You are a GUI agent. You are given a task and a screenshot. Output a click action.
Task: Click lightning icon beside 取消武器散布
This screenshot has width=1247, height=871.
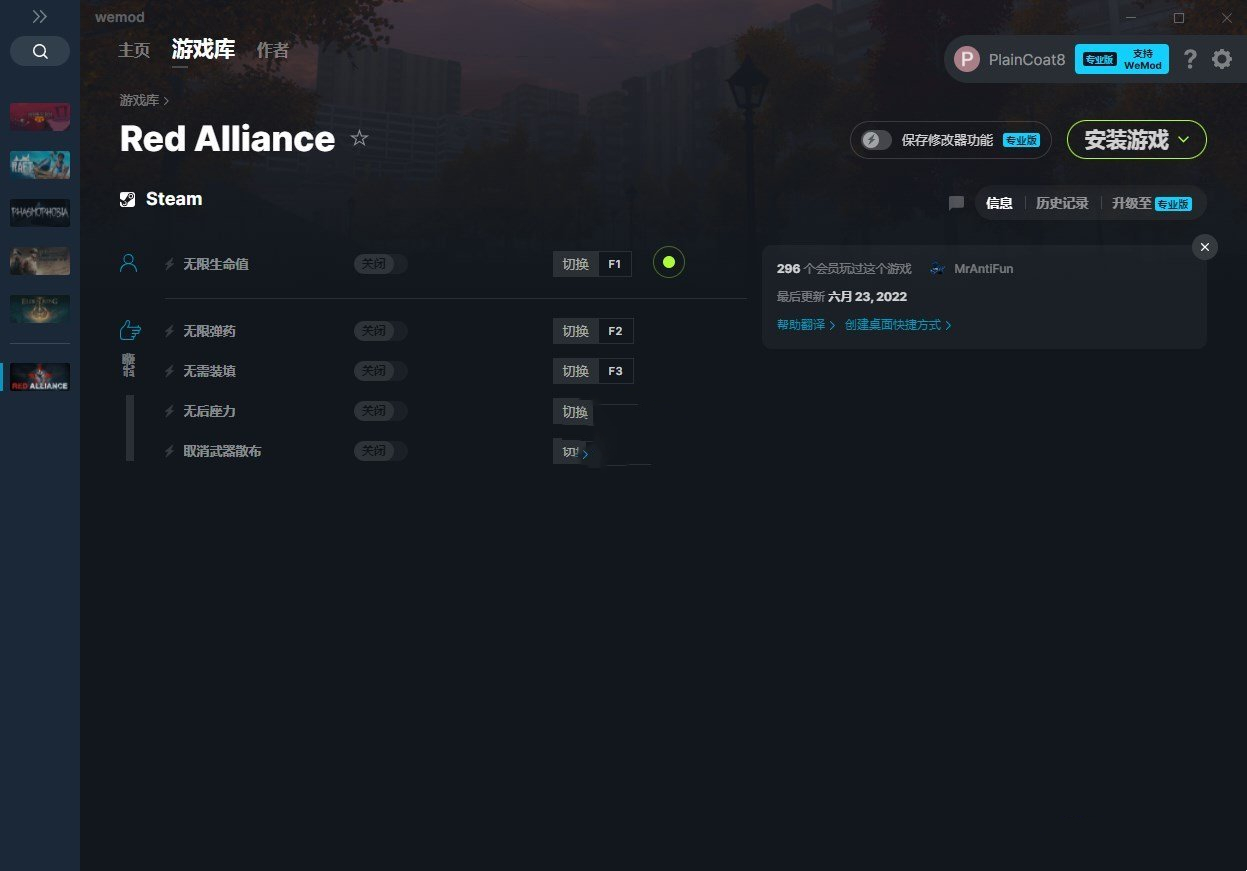(x=170, y=451)
